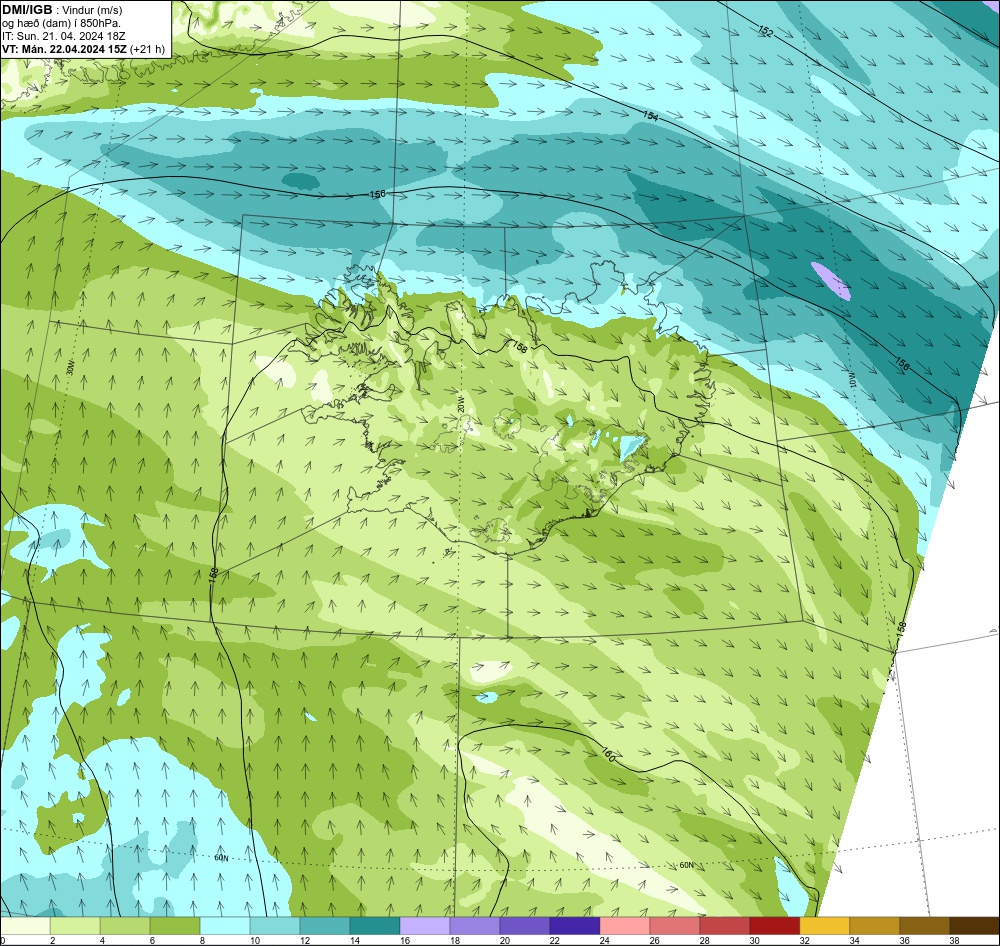Screen dimensions: 1000x946
Task: Click the legend value 24
Action: click(605, 940)
